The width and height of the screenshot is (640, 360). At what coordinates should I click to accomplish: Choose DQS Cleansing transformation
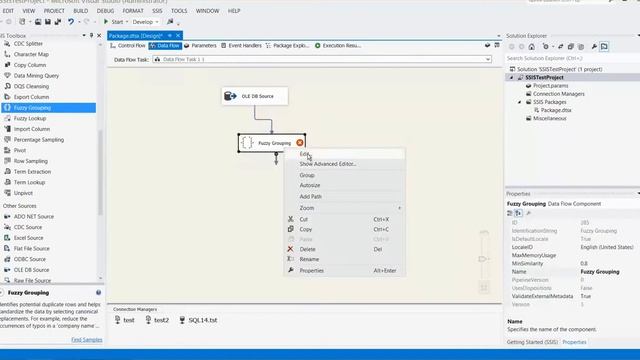point(31,86)
